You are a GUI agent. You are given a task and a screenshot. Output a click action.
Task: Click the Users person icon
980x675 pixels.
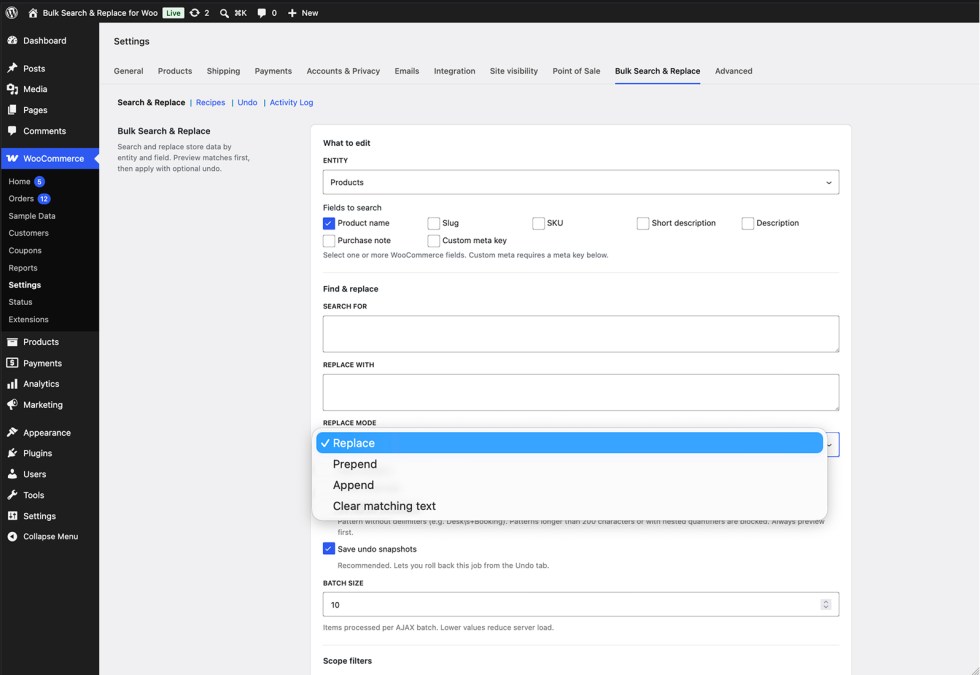point(12,474)
